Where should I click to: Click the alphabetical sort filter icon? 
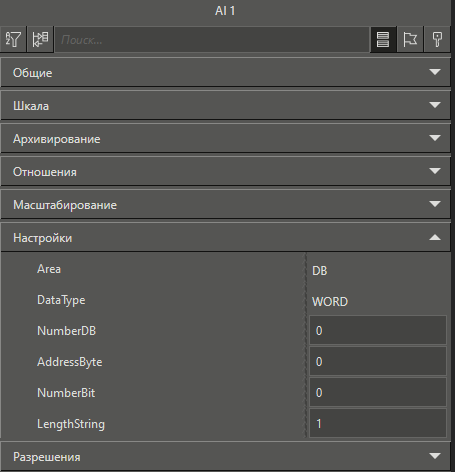(x=13, y=39)
